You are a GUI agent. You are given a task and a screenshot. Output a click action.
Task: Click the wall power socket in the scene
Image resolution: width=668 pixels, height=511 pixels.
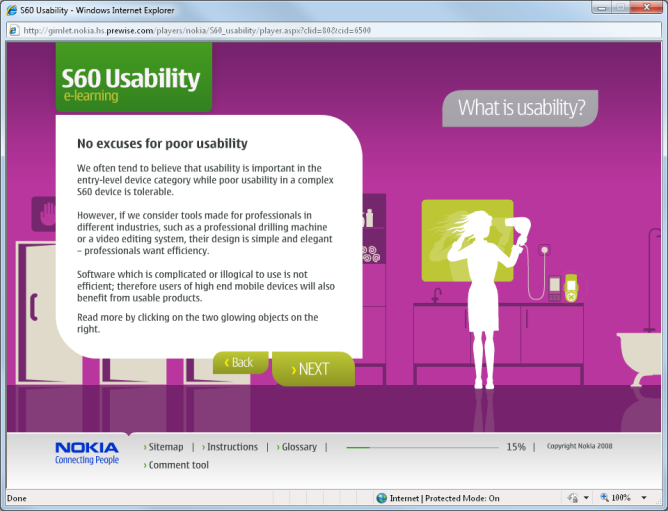[544, 250]
